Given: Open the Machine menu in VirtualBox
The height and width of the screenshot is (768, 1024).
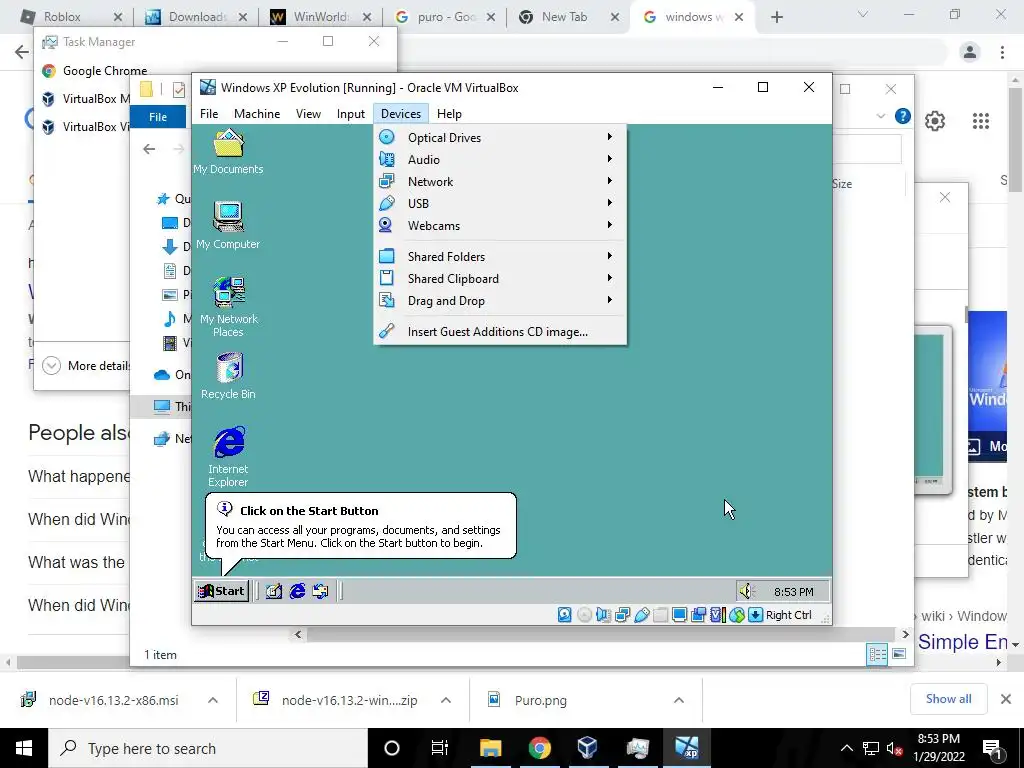Looking at the screenshot, I should click(x=257, y=114).
